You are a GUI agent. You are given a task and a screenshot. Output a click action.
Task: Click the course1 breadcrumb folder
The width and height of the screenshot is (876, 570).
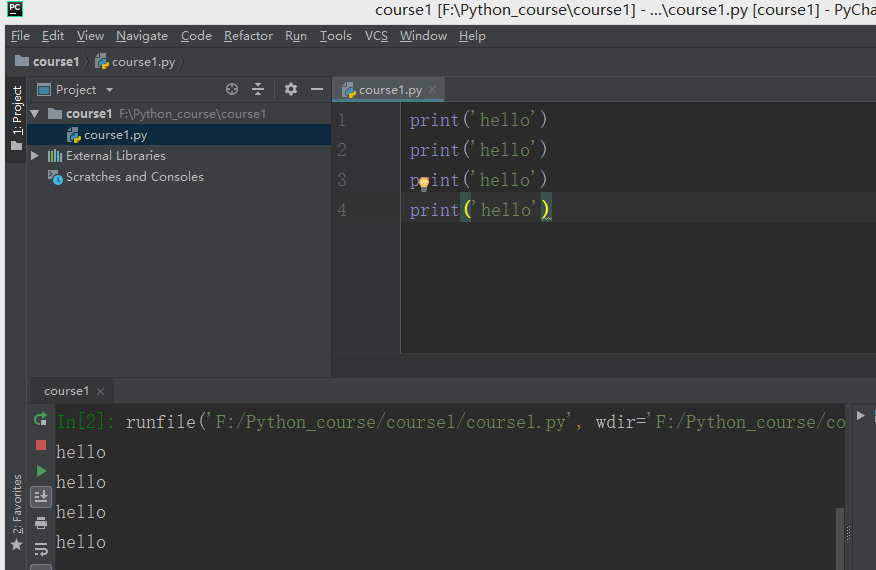click(47, 61)
